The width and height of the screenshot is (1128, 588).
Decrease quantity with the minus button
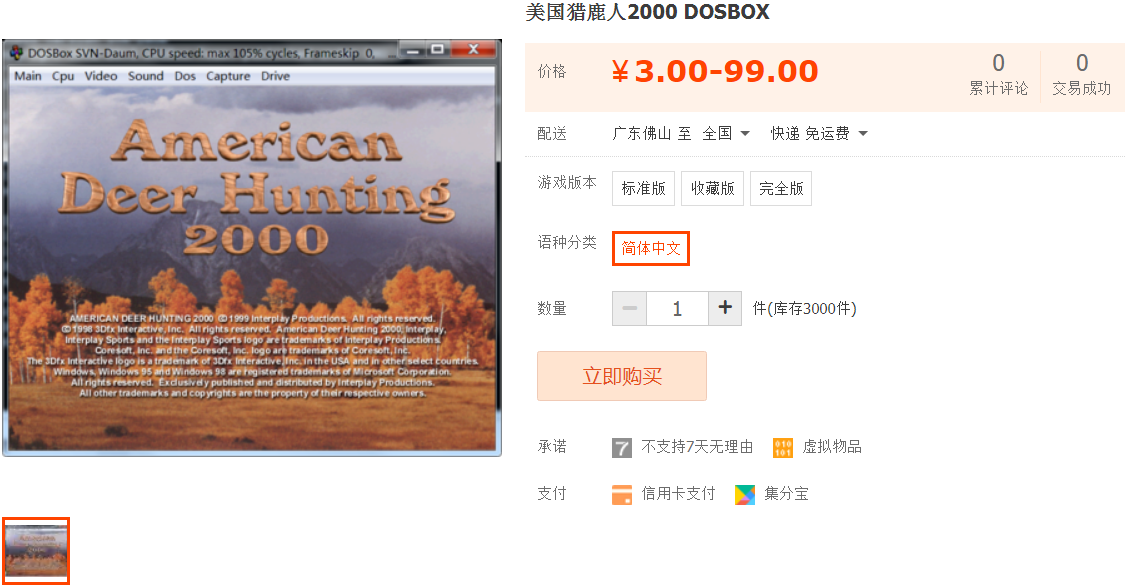629,308
